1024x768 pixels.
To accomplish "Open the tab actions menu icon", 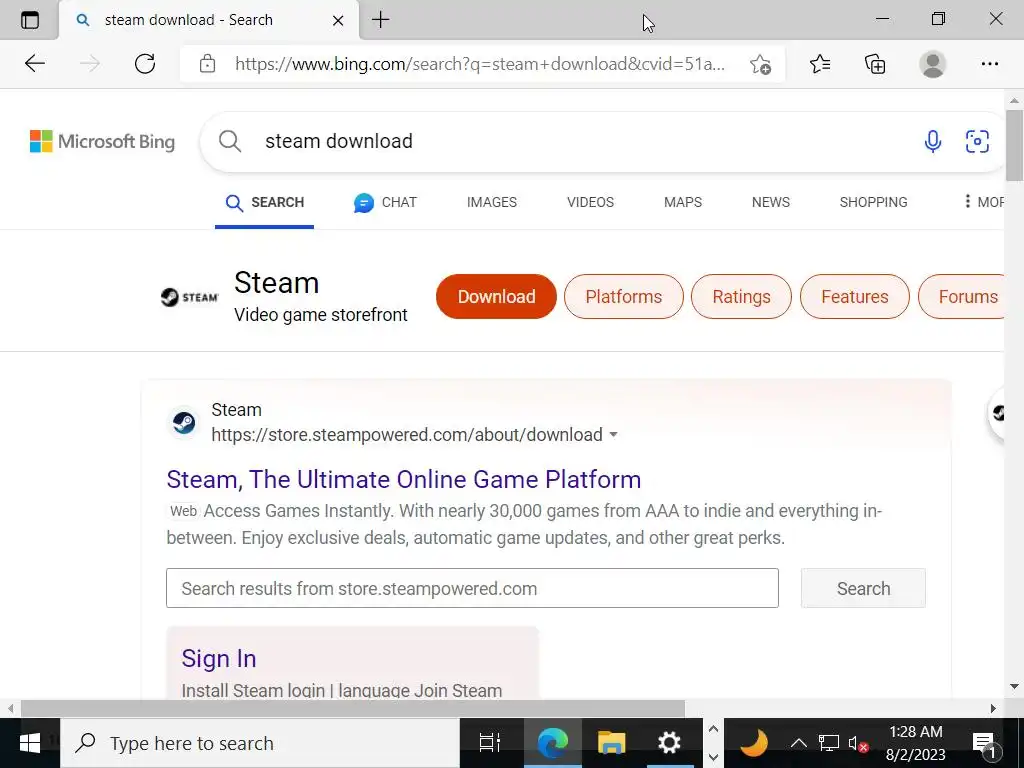I will coord(30,20).
